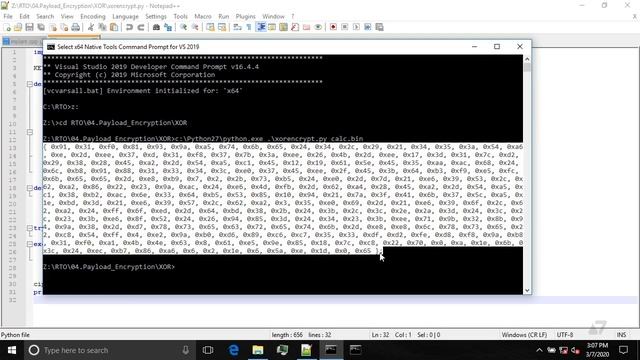Click the python.exe xorencrypt.py command line

(x=203, y=139)
